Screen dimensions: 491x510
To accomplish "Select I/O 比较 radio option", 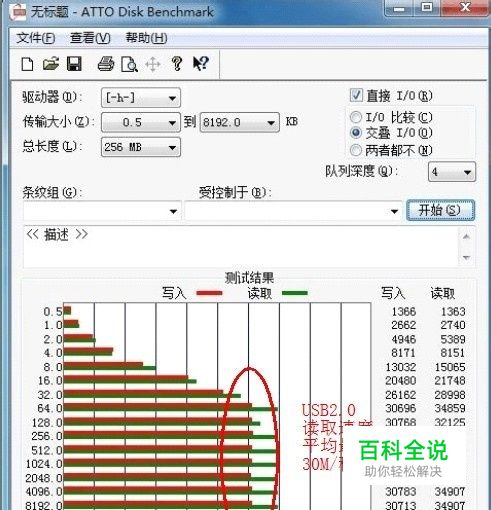I will (356, 117).
